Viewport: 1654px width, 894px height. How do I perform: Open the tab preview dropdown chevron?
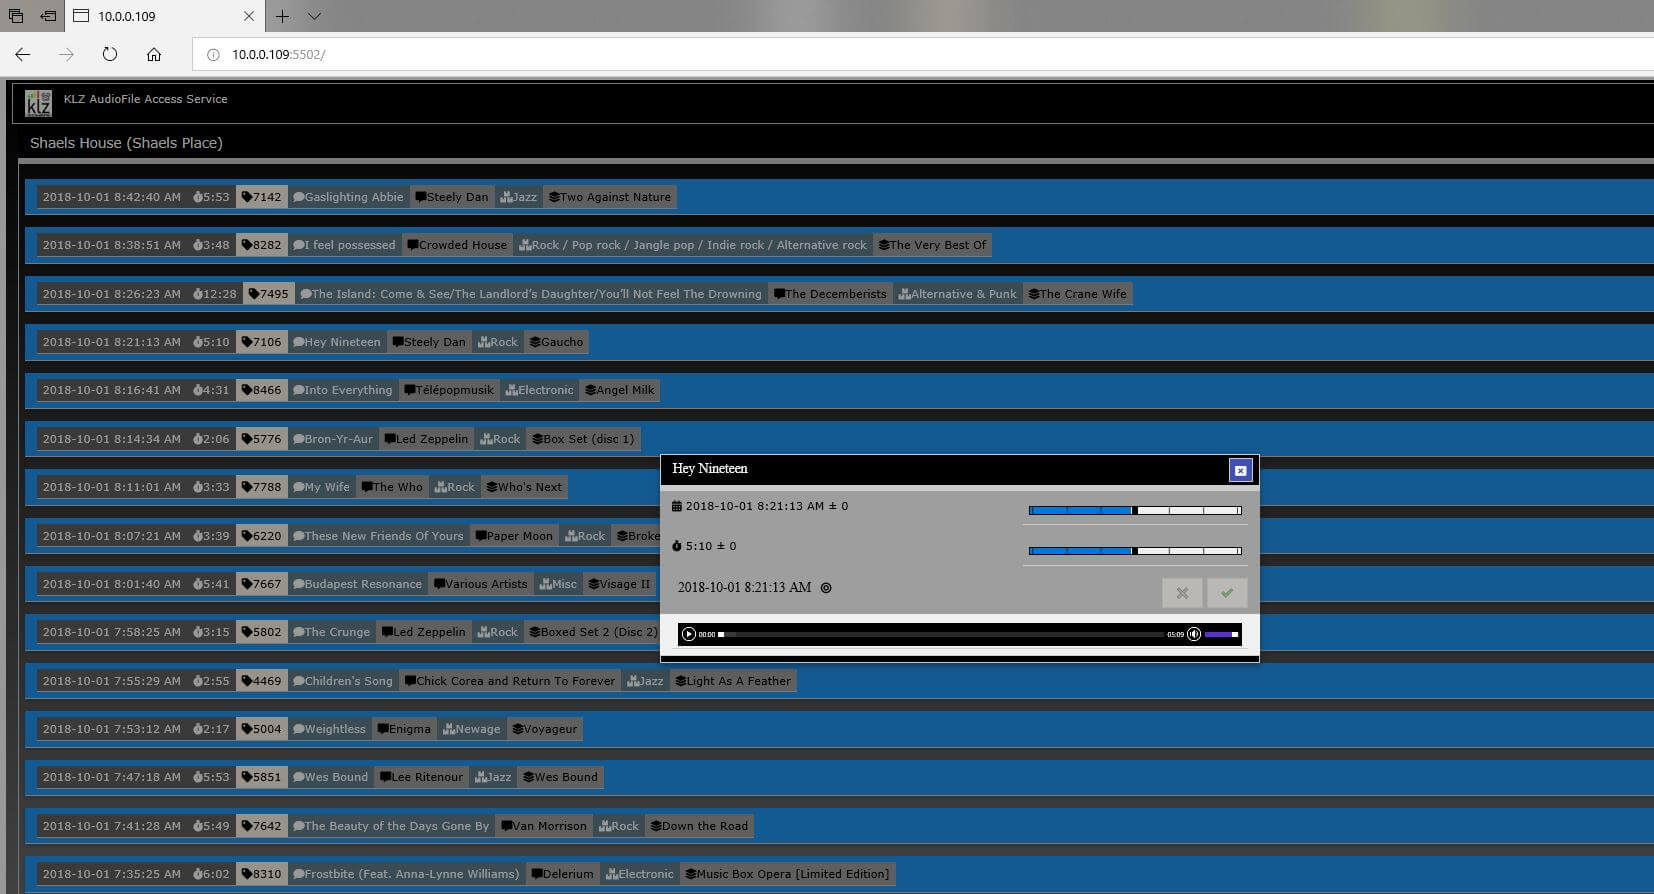click(x=314, y=16)
